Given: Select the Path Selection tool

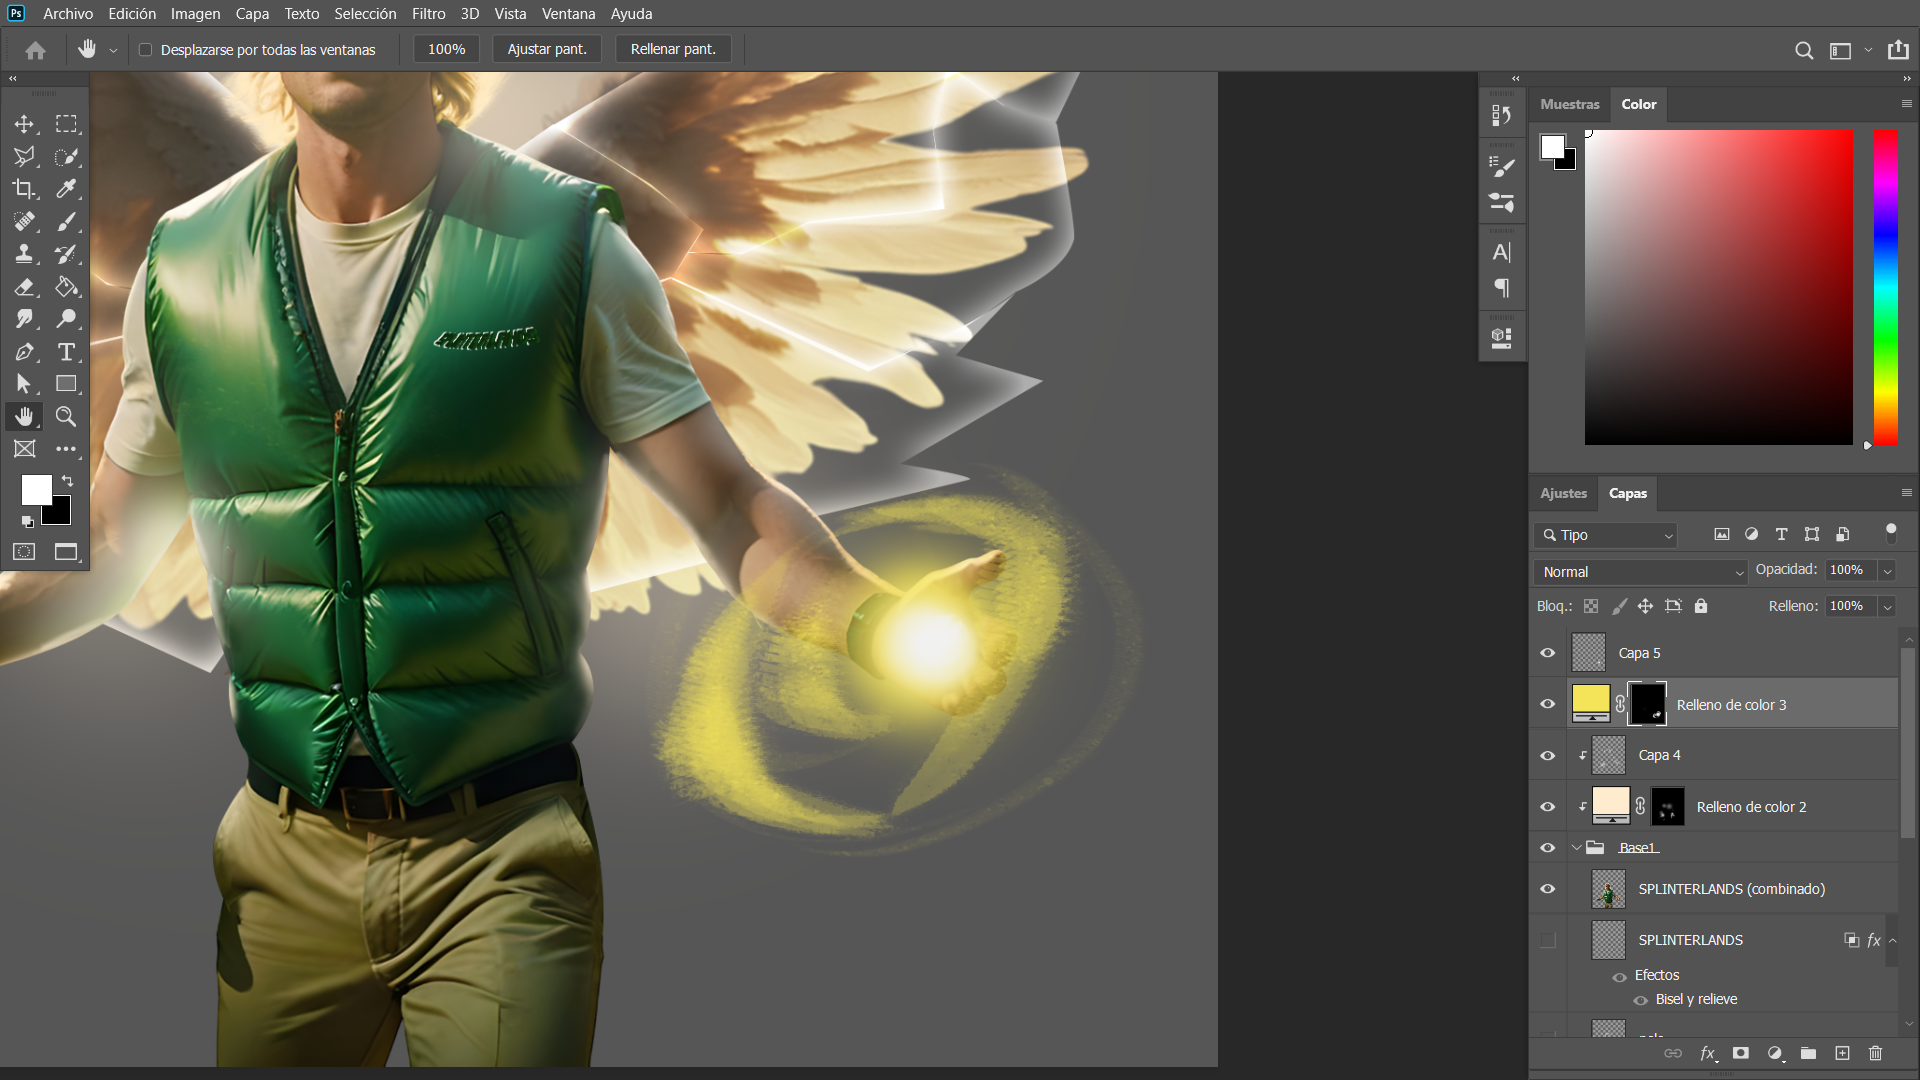Looking at the screenshot, I should tap(24, 384).
